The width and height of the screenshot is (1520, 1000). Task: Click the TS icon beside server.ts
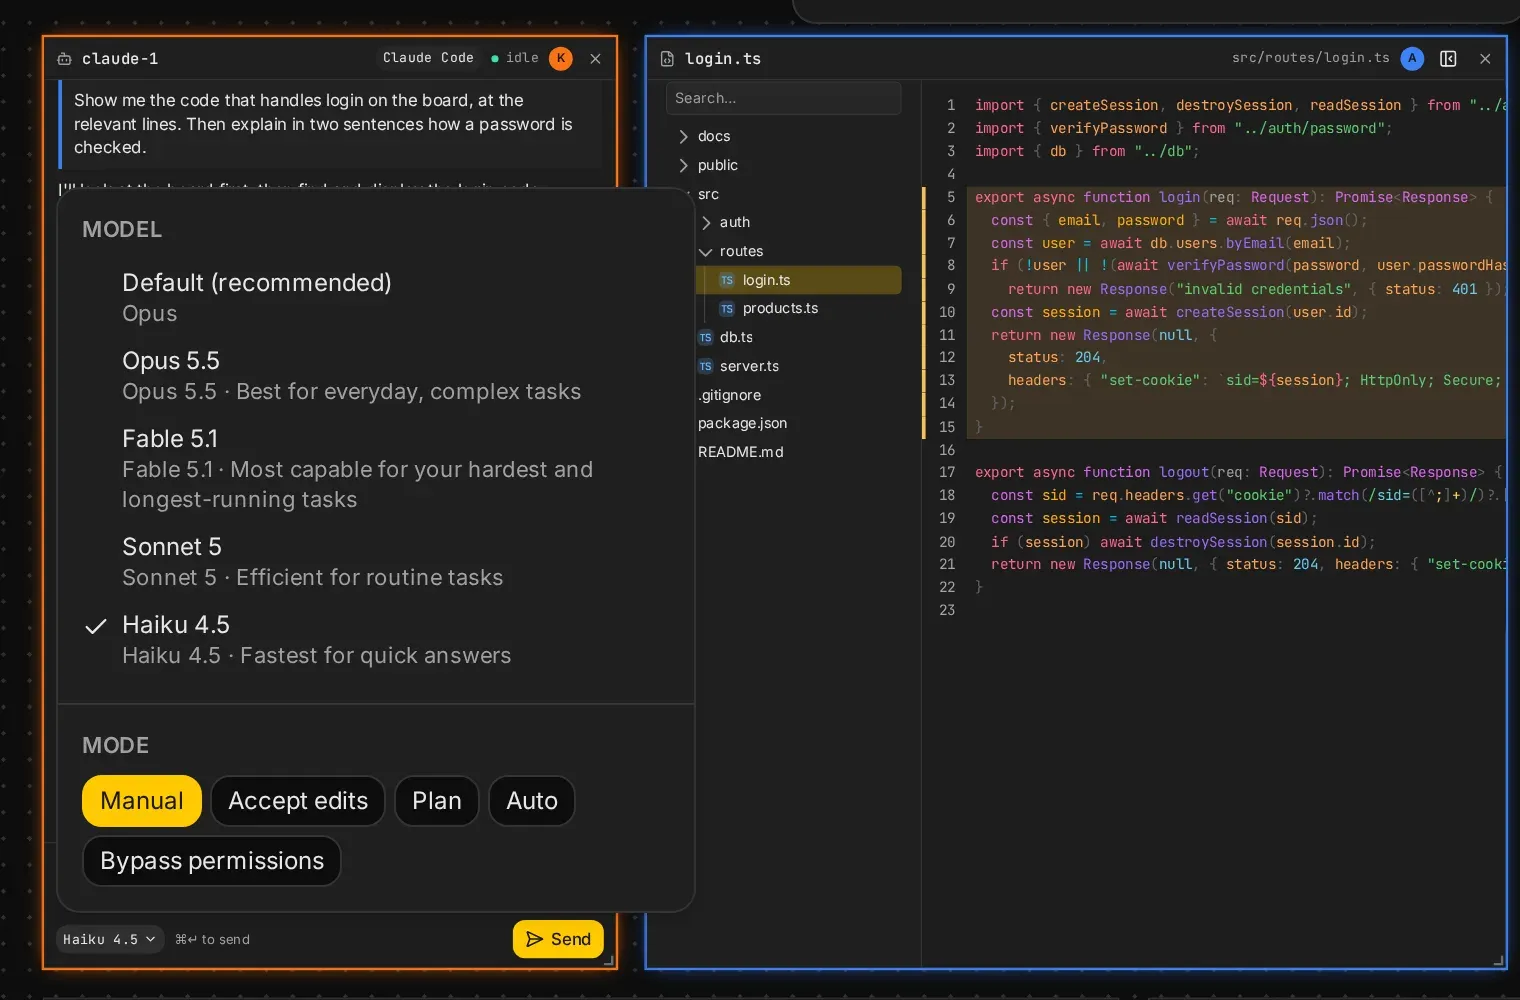click(x=705, y=366)
